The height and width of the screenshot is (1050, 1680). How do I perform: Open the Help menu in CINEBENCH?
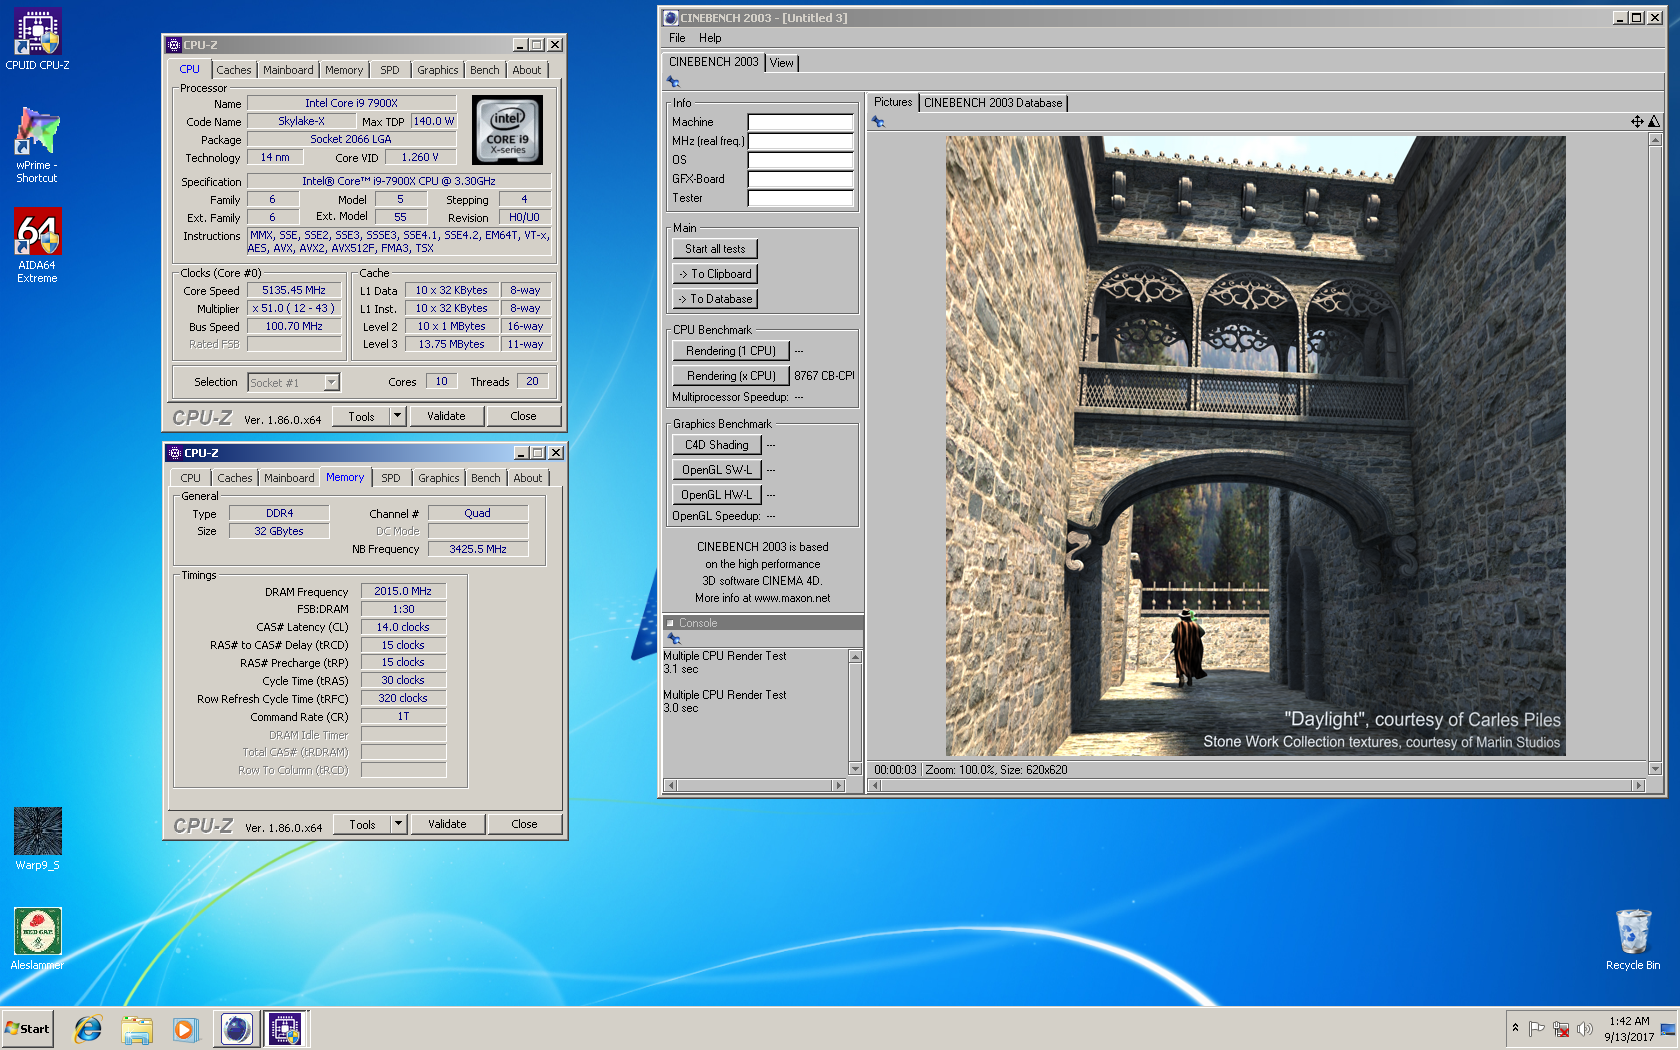(x=710, y=38)
